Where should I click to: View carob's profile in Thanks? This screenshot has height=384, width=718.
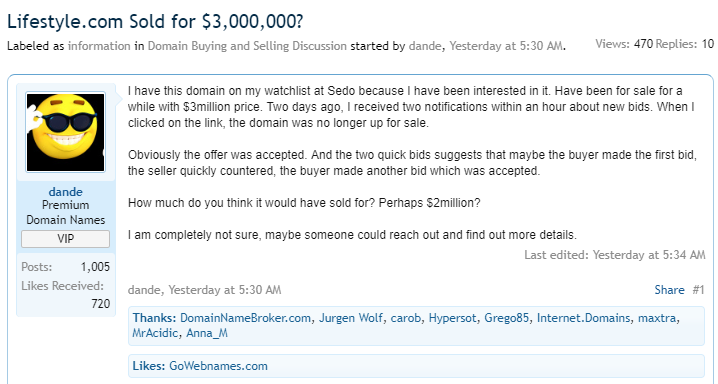pos(405,318)
